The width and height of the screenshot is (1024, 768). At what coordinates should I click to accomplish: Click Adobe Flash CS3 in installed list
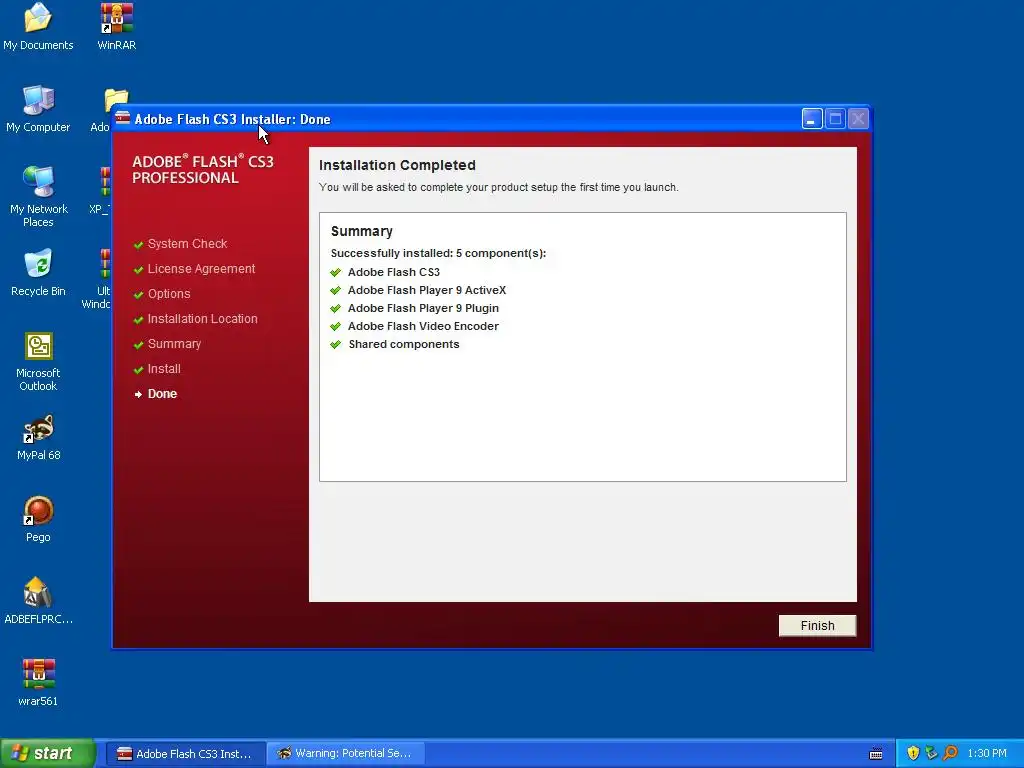[x=394, y=272]
